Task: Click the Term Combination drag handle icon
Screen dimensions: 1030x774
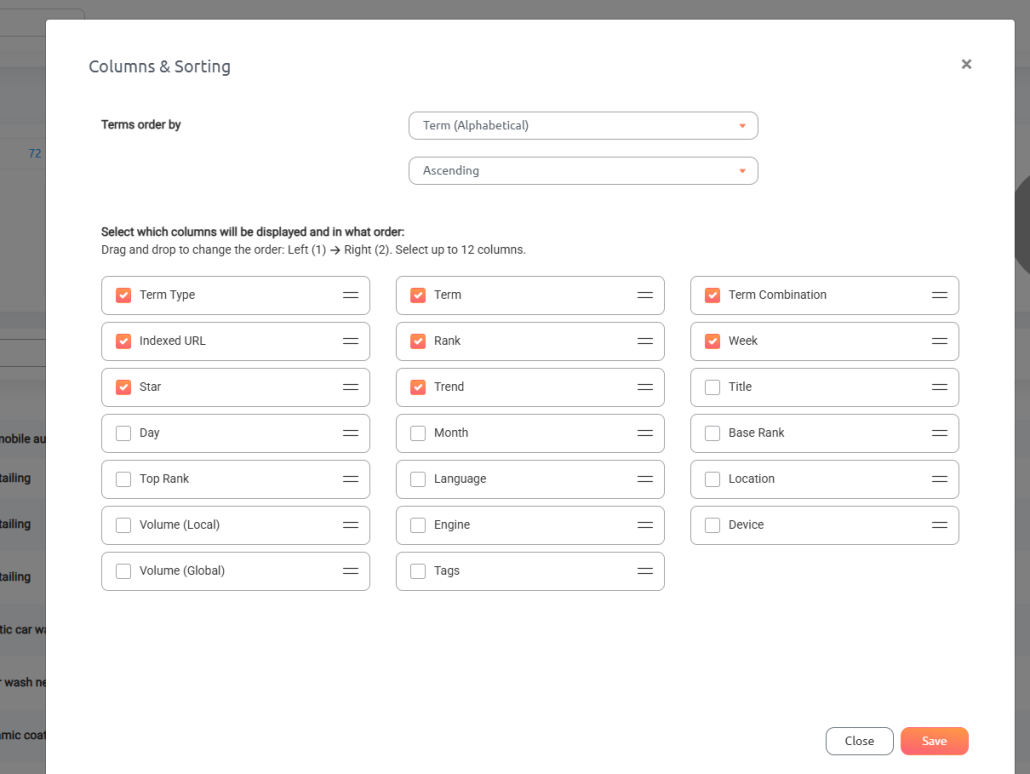Action: [x=939, y=295]
